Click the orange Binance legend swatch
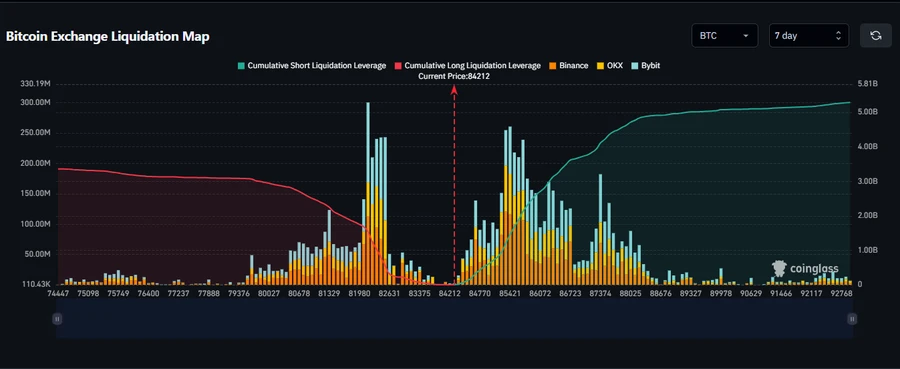 point(552,66)
